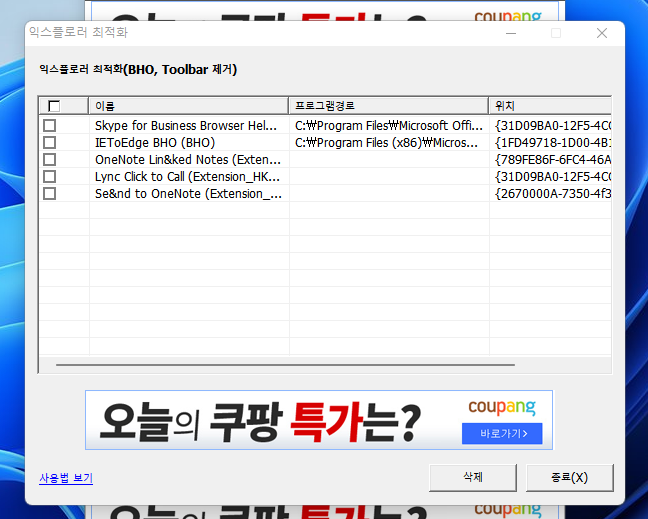Select the OneNote Lin&ked Notes name

[x=188, y=160]
